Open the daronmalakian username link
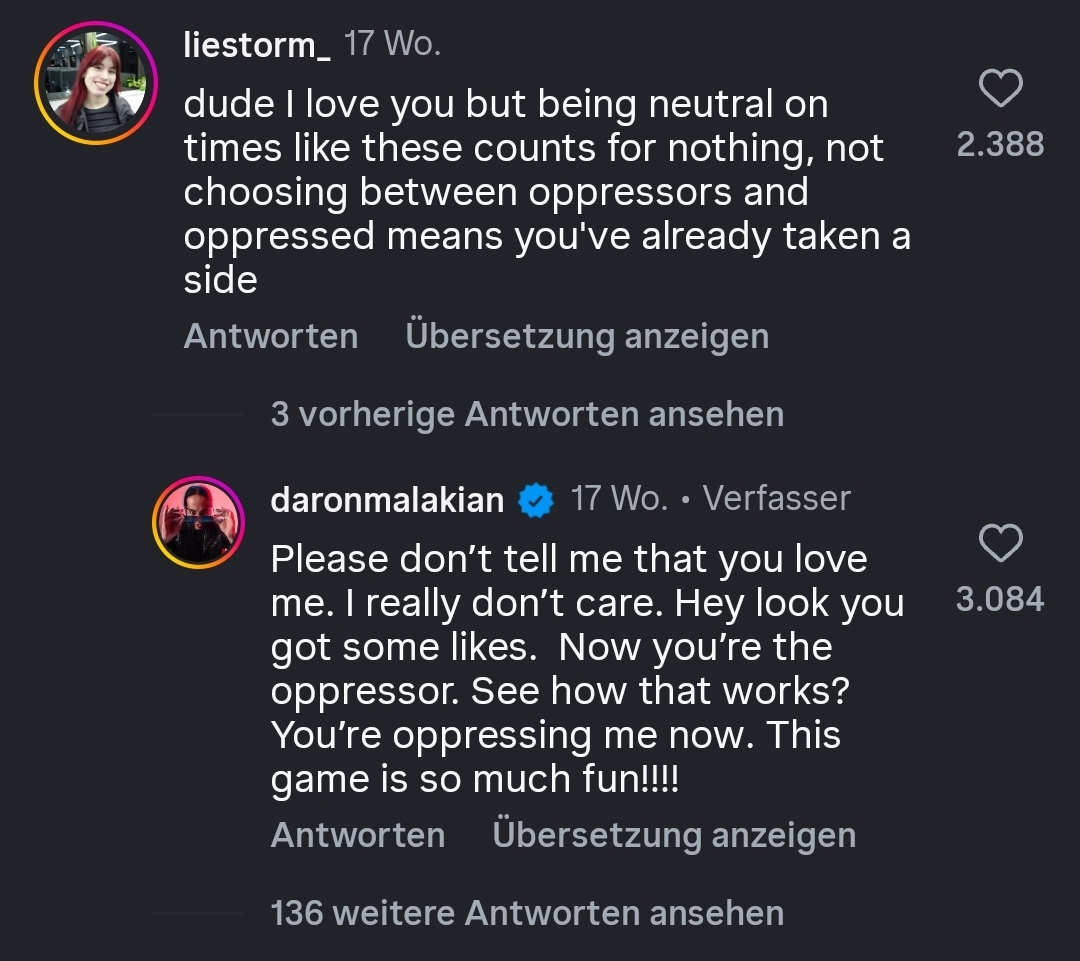The height and width of the screenshot is (961, 1080). [387, 499]
